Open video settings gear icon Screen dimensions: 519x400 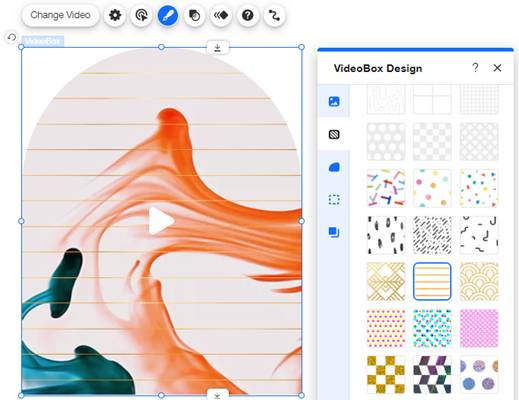(x=115, y=15)
